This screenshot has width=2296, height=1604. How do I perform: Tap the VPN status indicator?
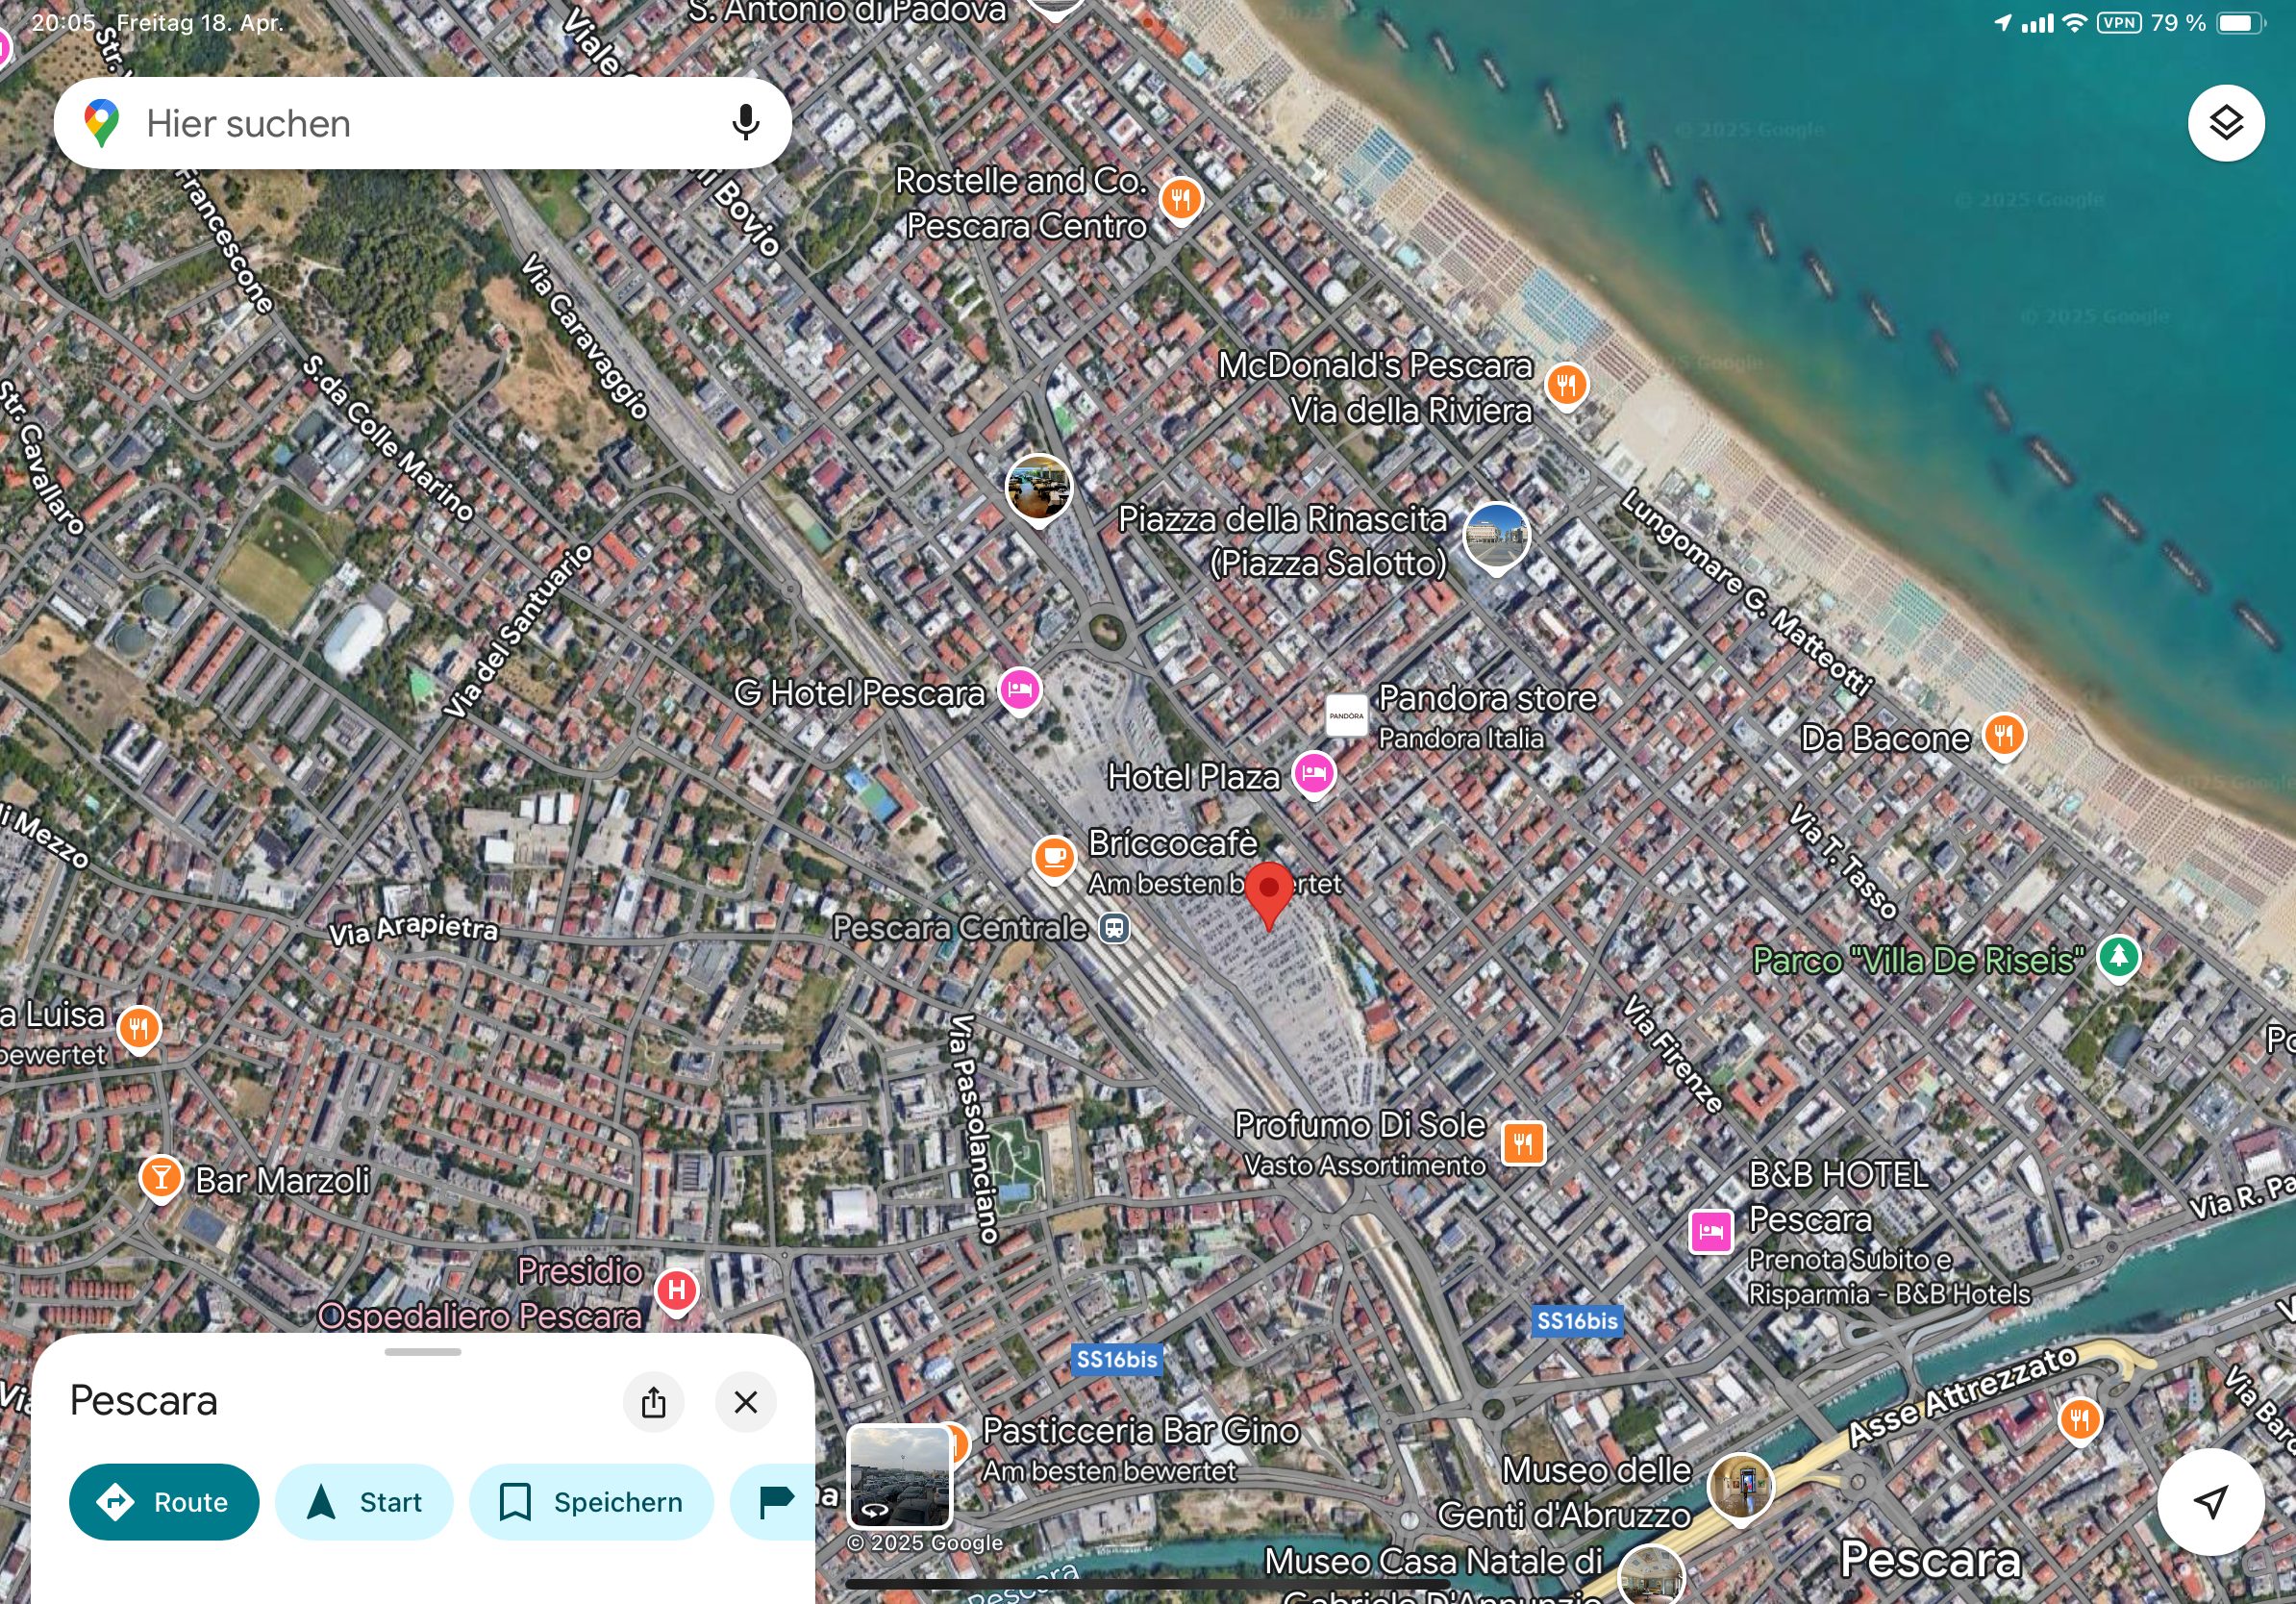2119,23
